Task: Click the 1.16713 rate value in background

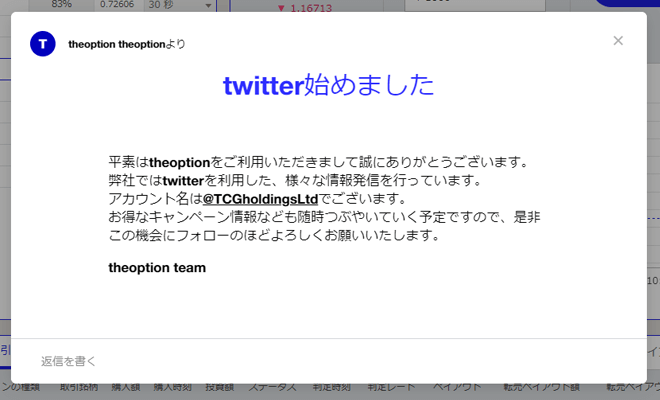Action: (x=311, y=8)
